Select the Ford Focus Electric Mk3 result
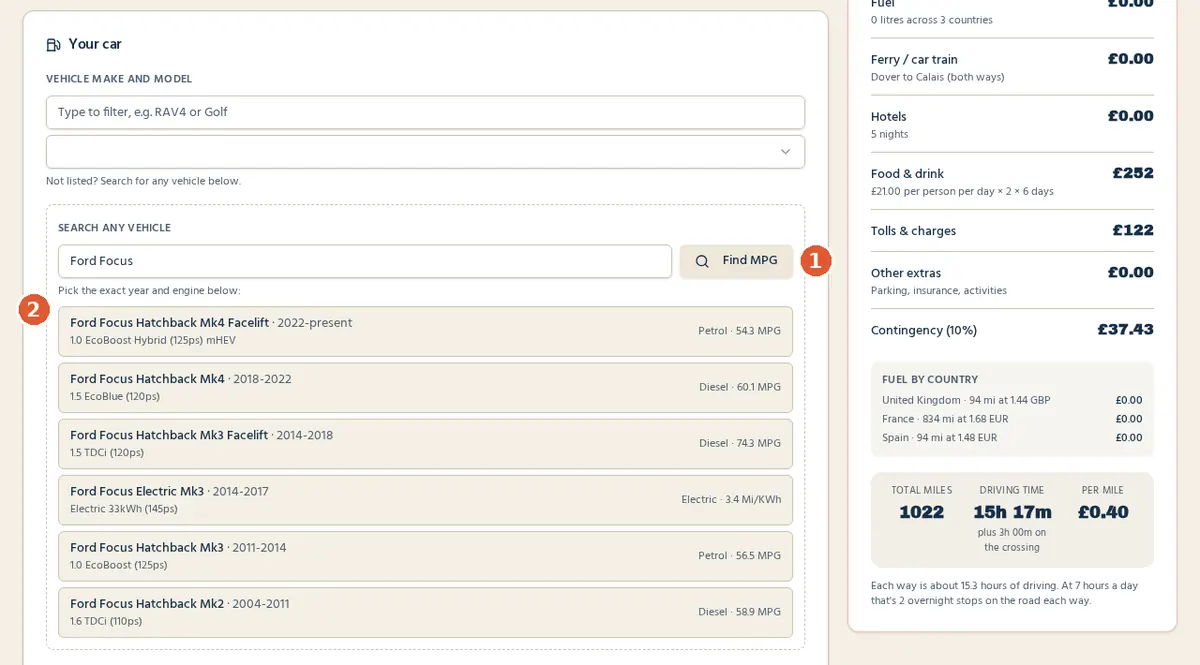The height and width of the screenshot is (665, 1200). tap(425, 500)
